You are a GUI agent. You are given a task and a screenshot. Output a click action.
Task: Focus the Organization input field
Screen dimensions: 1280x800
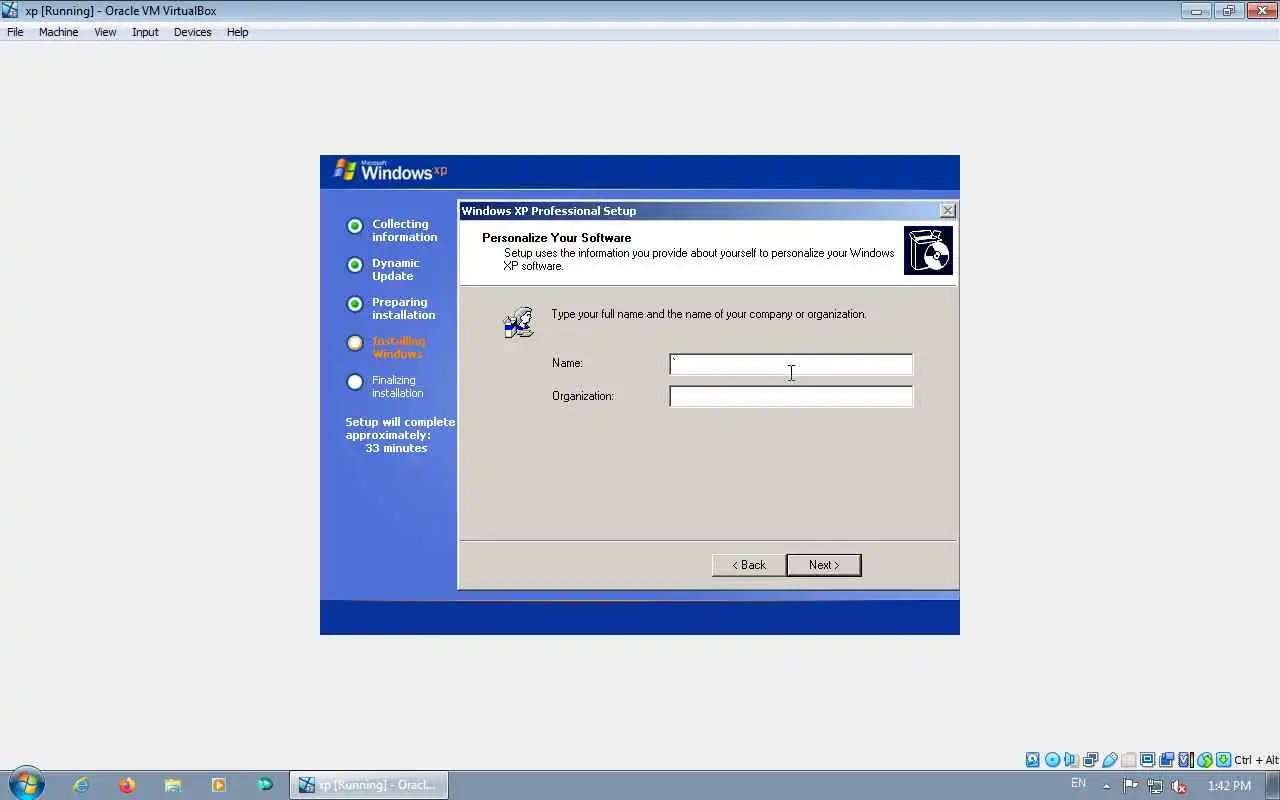point(791,396)
